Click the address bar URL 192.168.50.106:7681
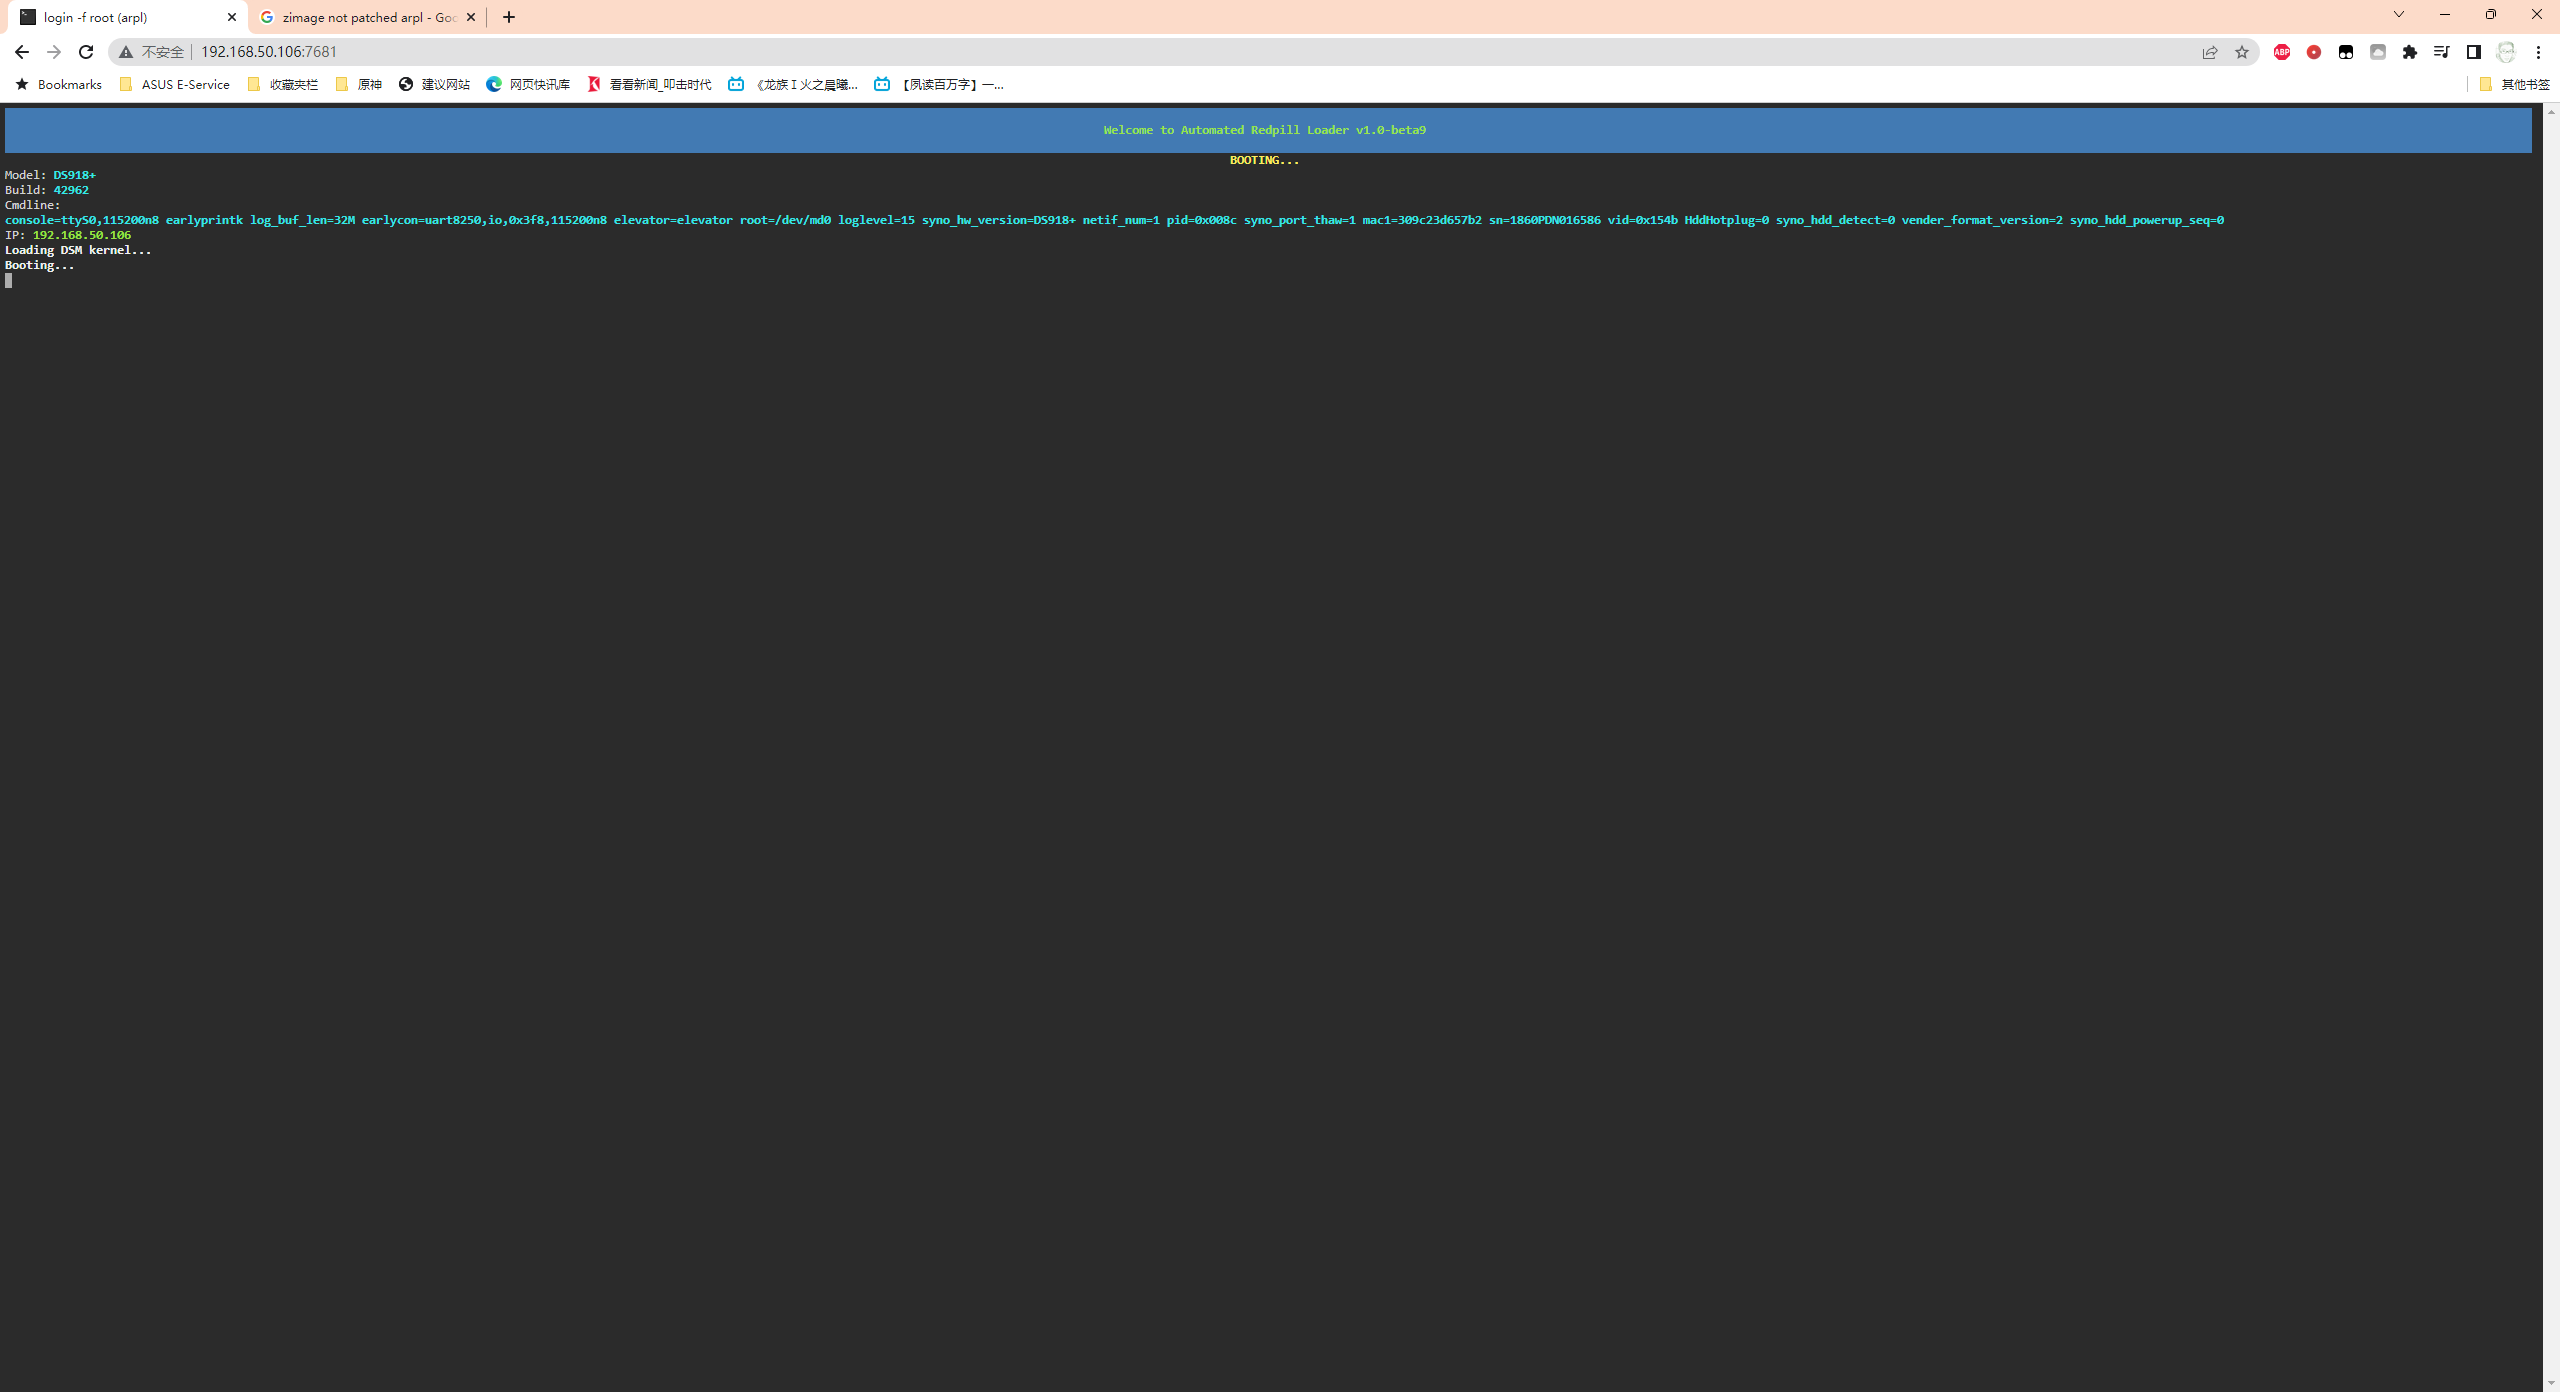This screenshot has width=2560, height=1392. (x=269, y=52)
